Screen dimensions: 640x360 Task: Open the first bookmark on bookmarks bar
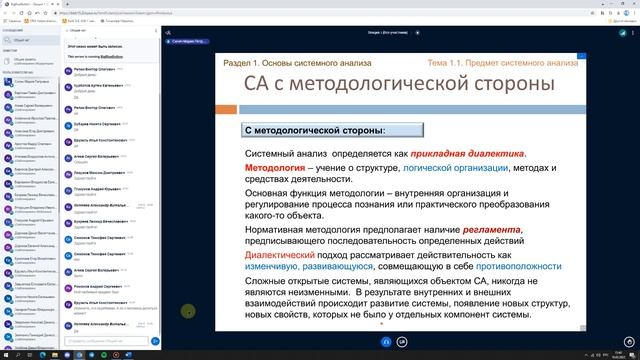point(12,21)
